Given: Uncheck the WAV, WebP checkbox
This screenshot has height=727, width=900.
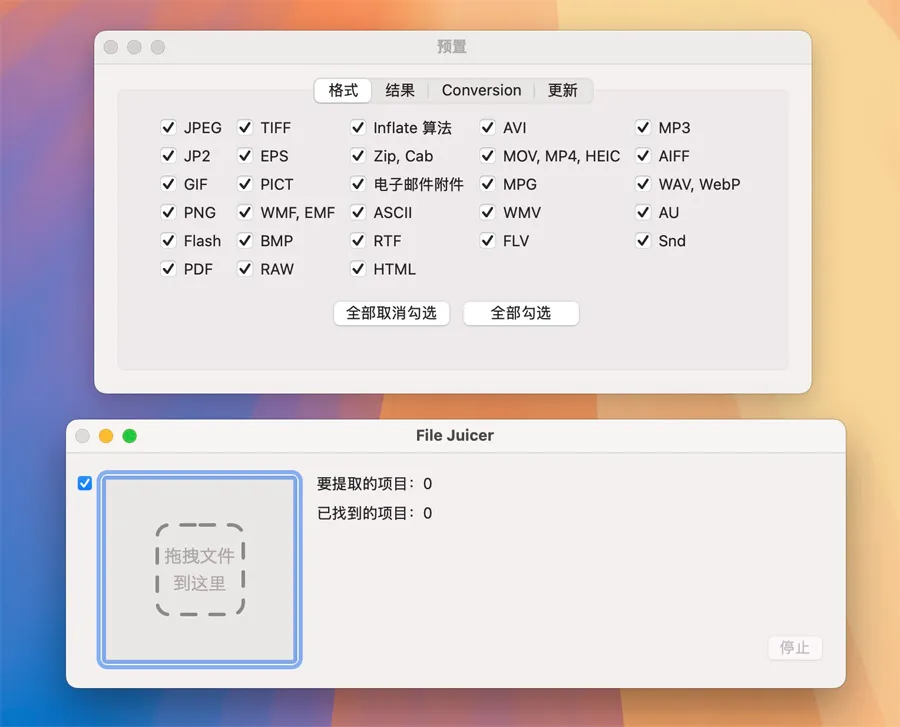Looking at the screenshot, I should pyautogui.click(x=643, y=184).
